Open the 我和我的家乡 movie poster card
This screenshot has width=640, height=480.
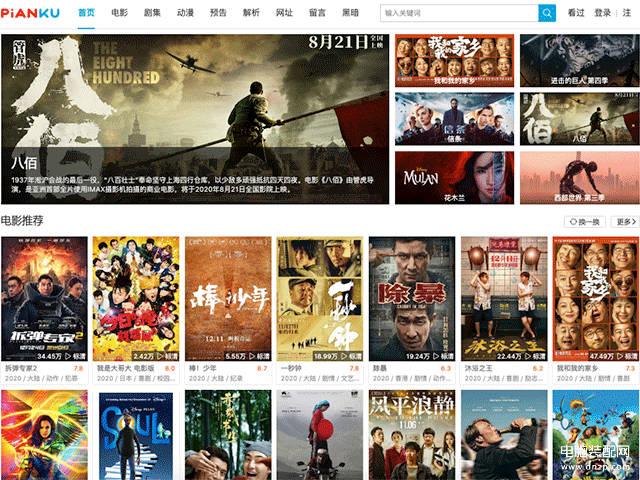point(596,299)
